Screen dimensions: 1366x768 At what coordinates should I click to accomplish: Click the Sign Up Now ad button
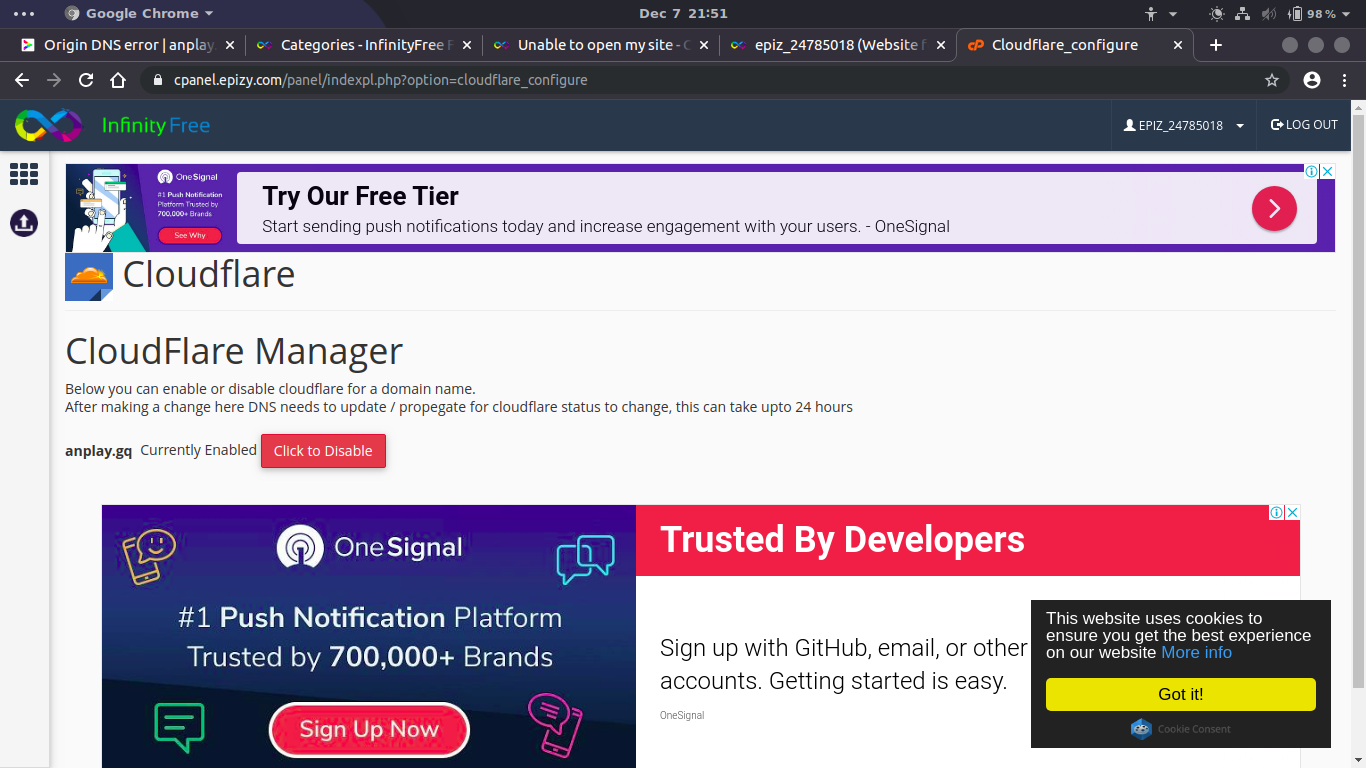pos(369,730)
